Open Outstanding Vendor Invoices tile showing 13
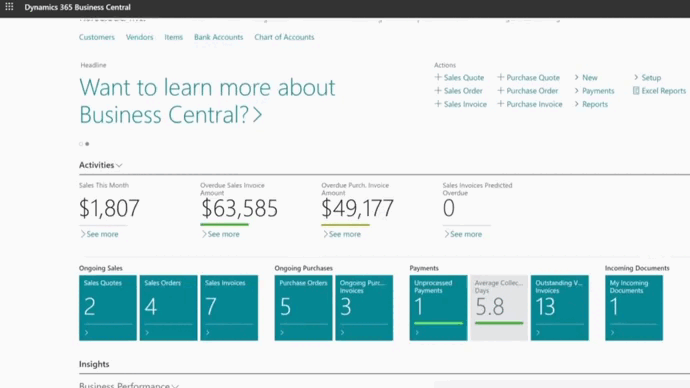The image size is (690, 388). [x=560, y=308]
